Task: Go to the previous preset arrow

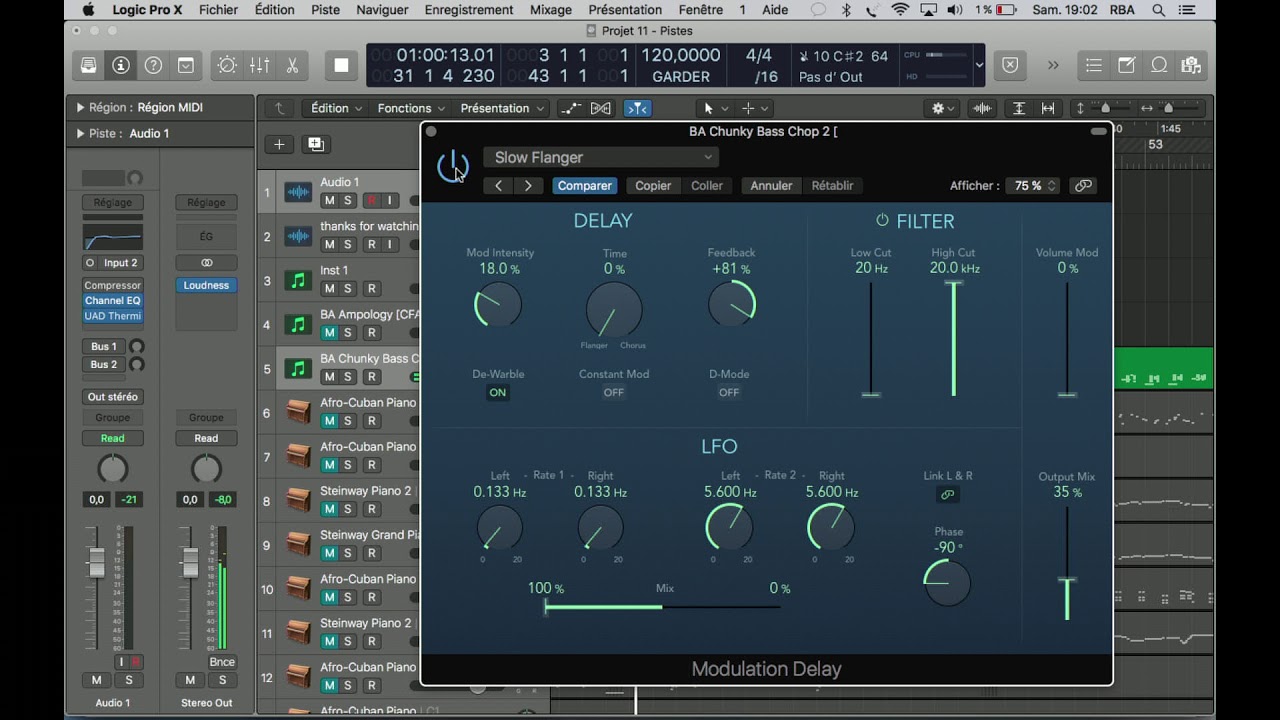Action: click(x=498, y=185)
